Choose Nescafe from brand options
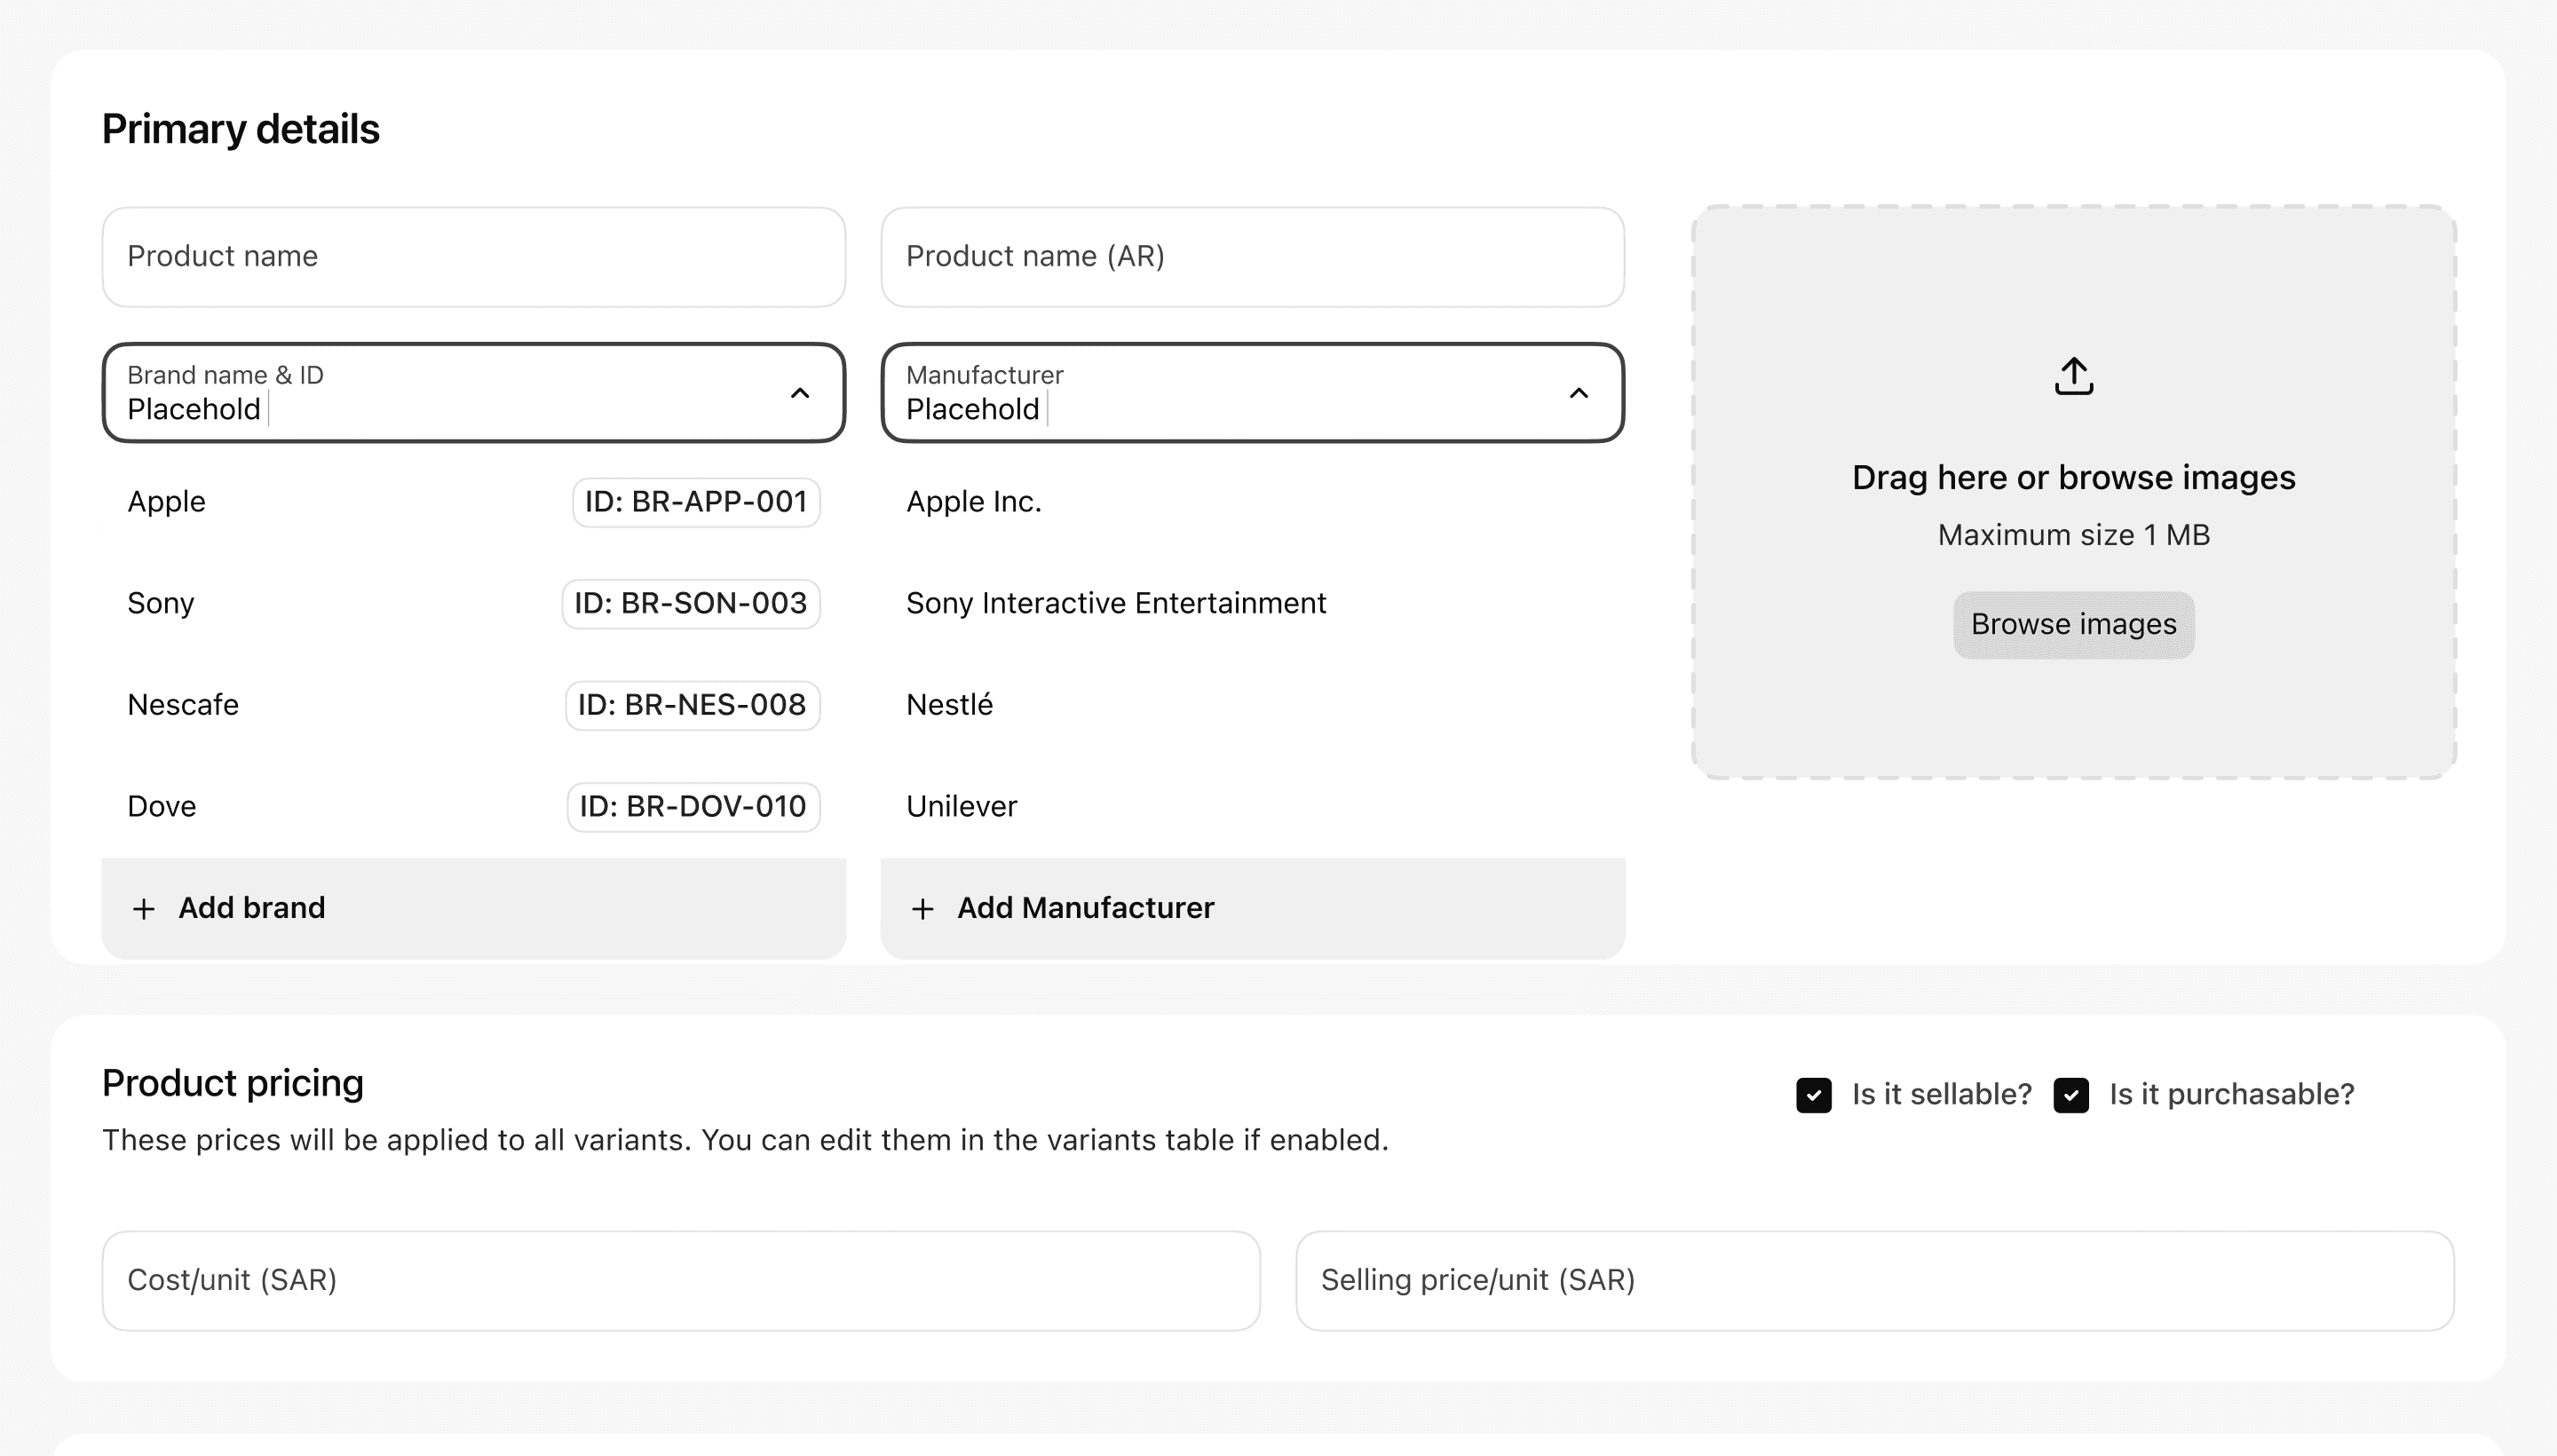This screenshot has width=2557, height=1456. coord(183,705)
